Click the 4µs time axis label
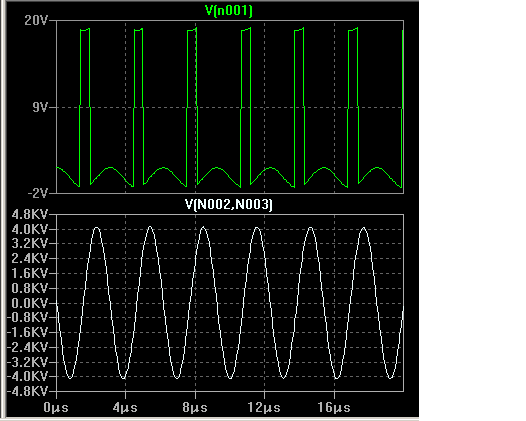Screen dimensions: 526x421 (x=125, y=408)
